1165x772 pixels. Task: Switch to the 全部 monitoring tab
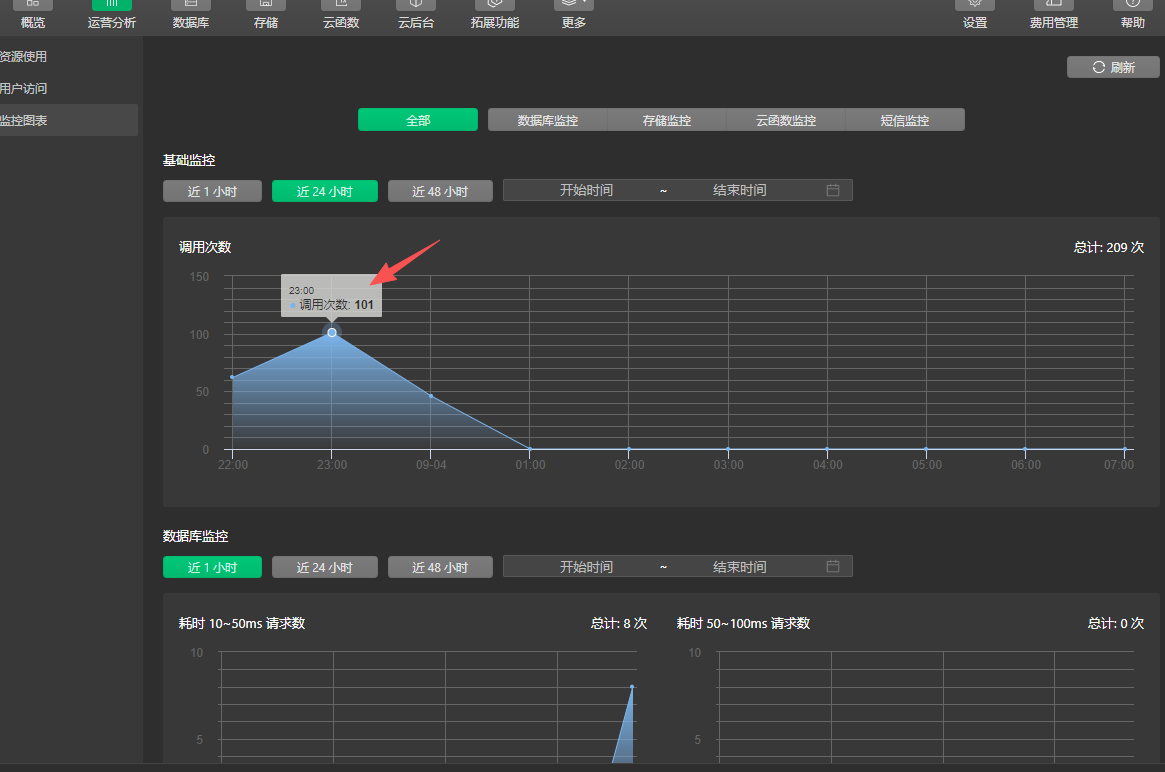418,120
